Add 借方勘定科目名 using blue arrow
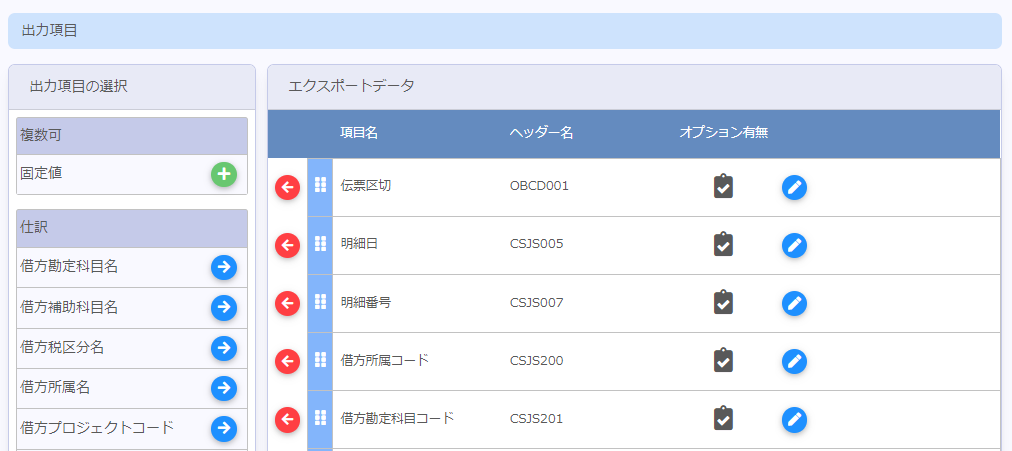The image size is (1012, 451). [224, 267]
